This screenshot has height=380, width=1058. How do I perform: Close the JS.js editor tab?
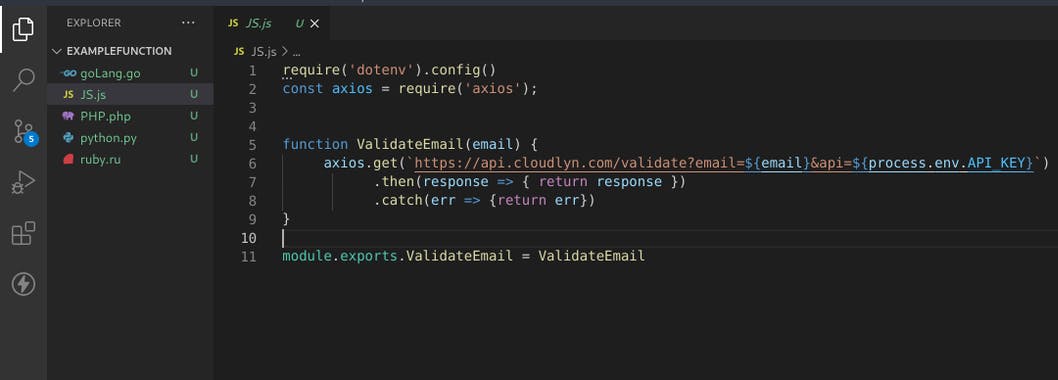314,24
